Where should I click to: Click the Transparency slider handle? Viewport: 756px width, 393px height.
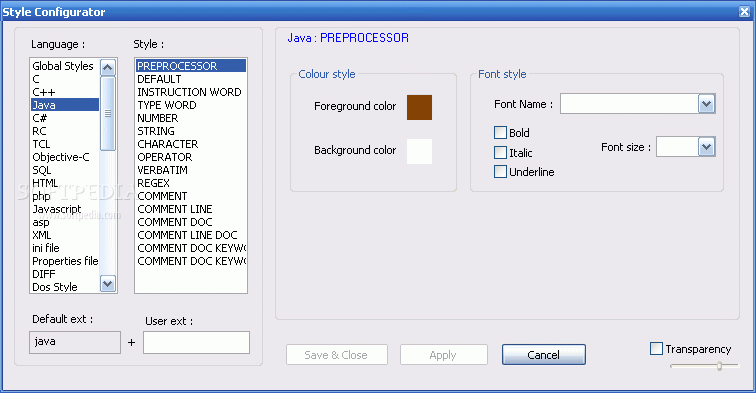coord(719,366)
